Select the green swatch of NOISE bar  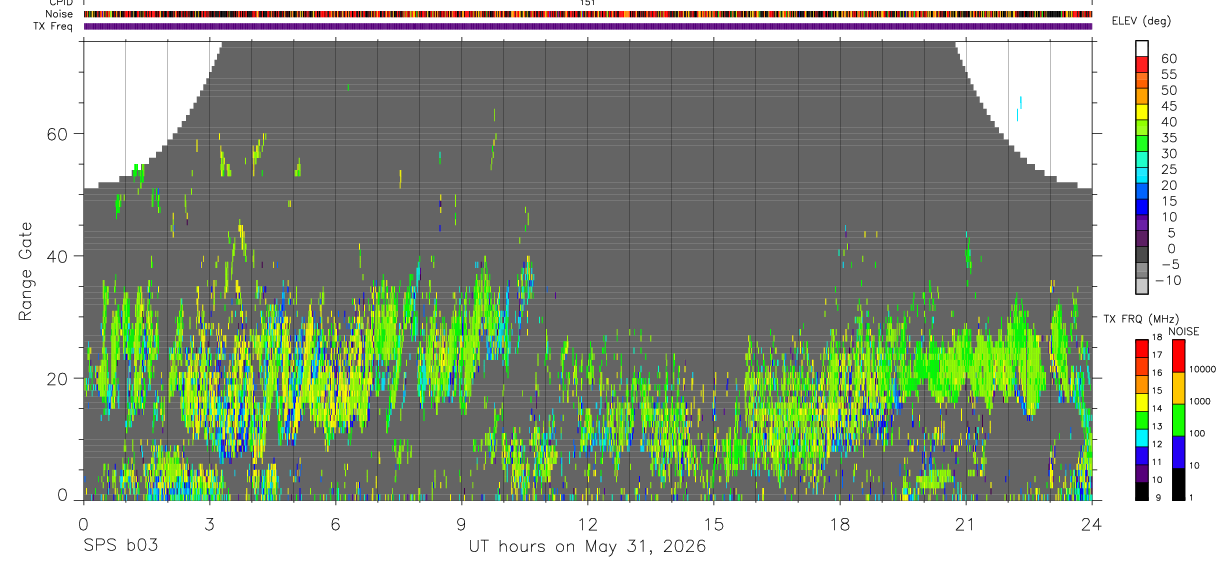[x=1178, y=419]
